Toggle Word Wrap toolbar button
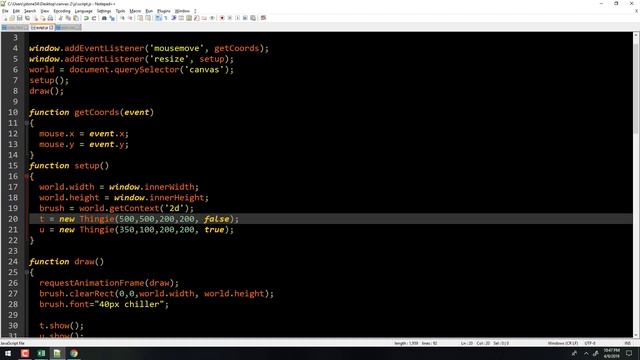Image resolution: width=640 pixels, height=360 pixels. point(158,18)
